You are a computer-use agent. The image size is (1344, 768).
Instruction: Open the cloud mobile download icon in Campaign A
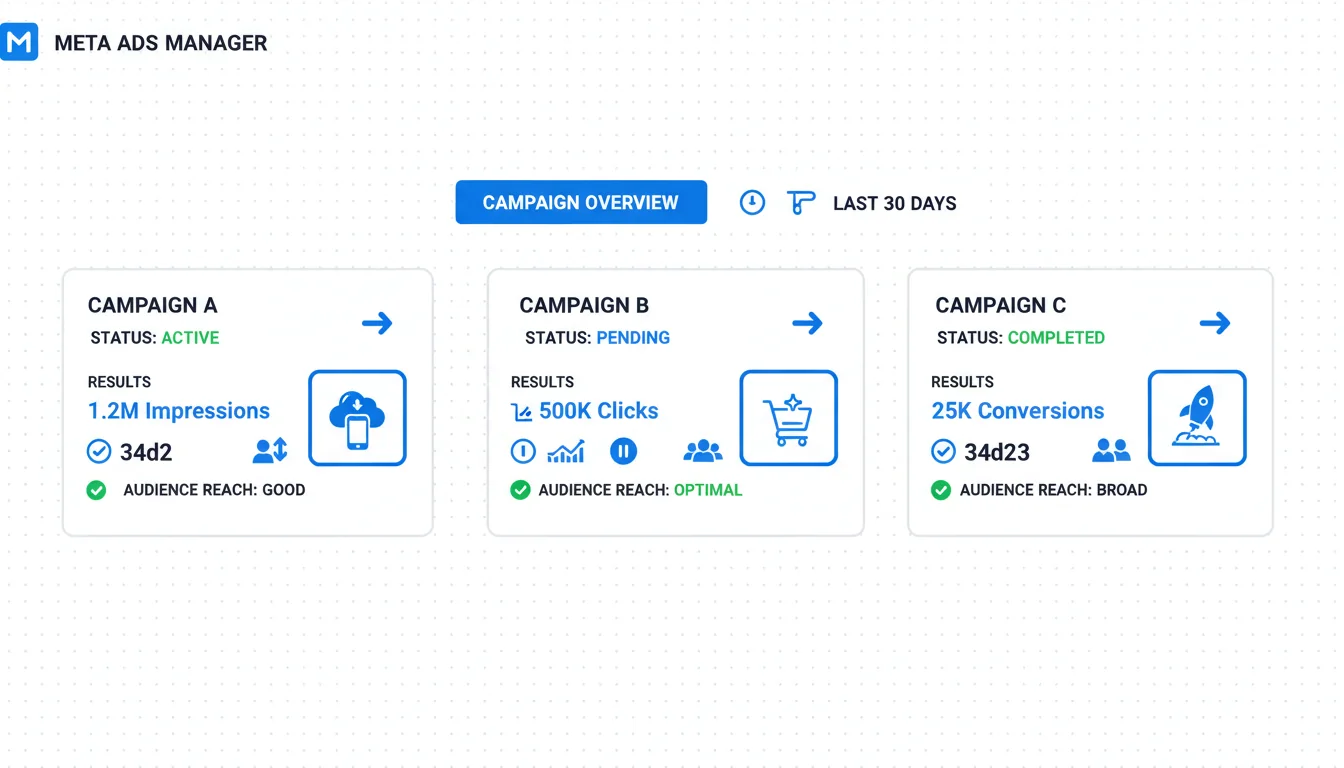(x=357, y=418)
